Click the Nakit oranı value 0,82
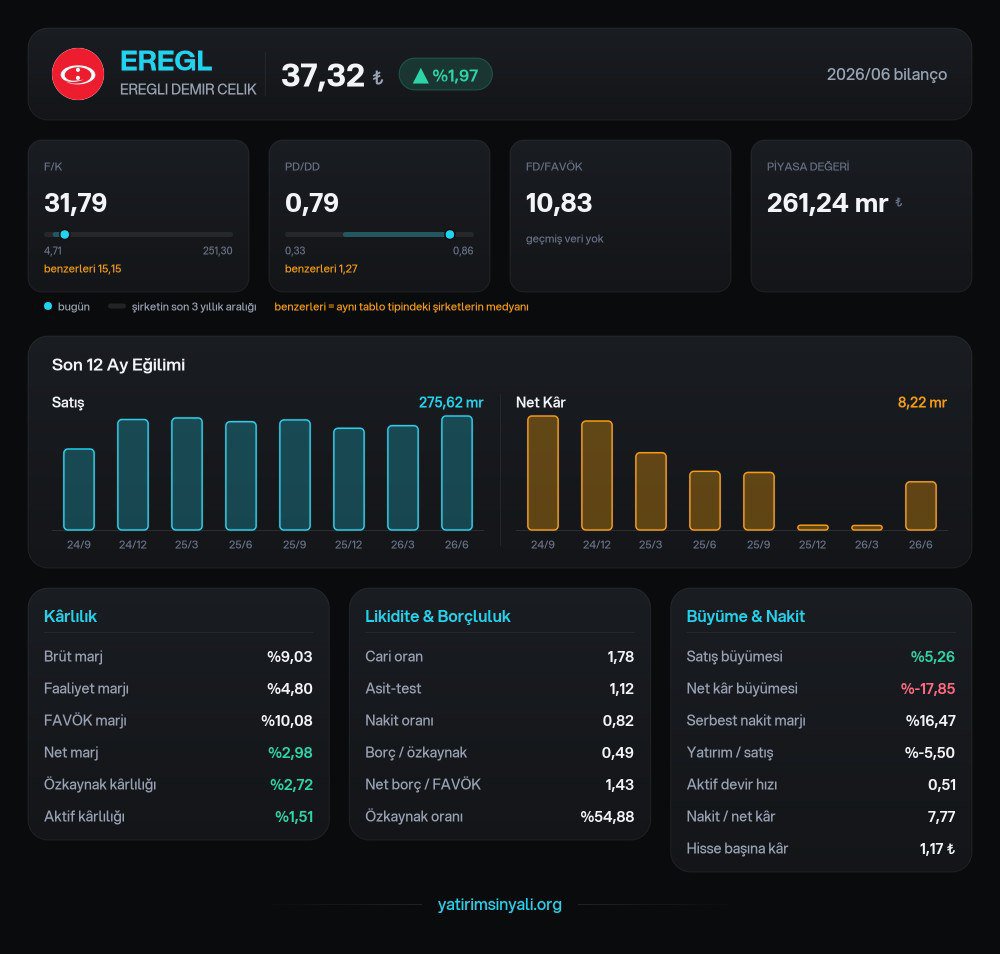 pos(618,721)
